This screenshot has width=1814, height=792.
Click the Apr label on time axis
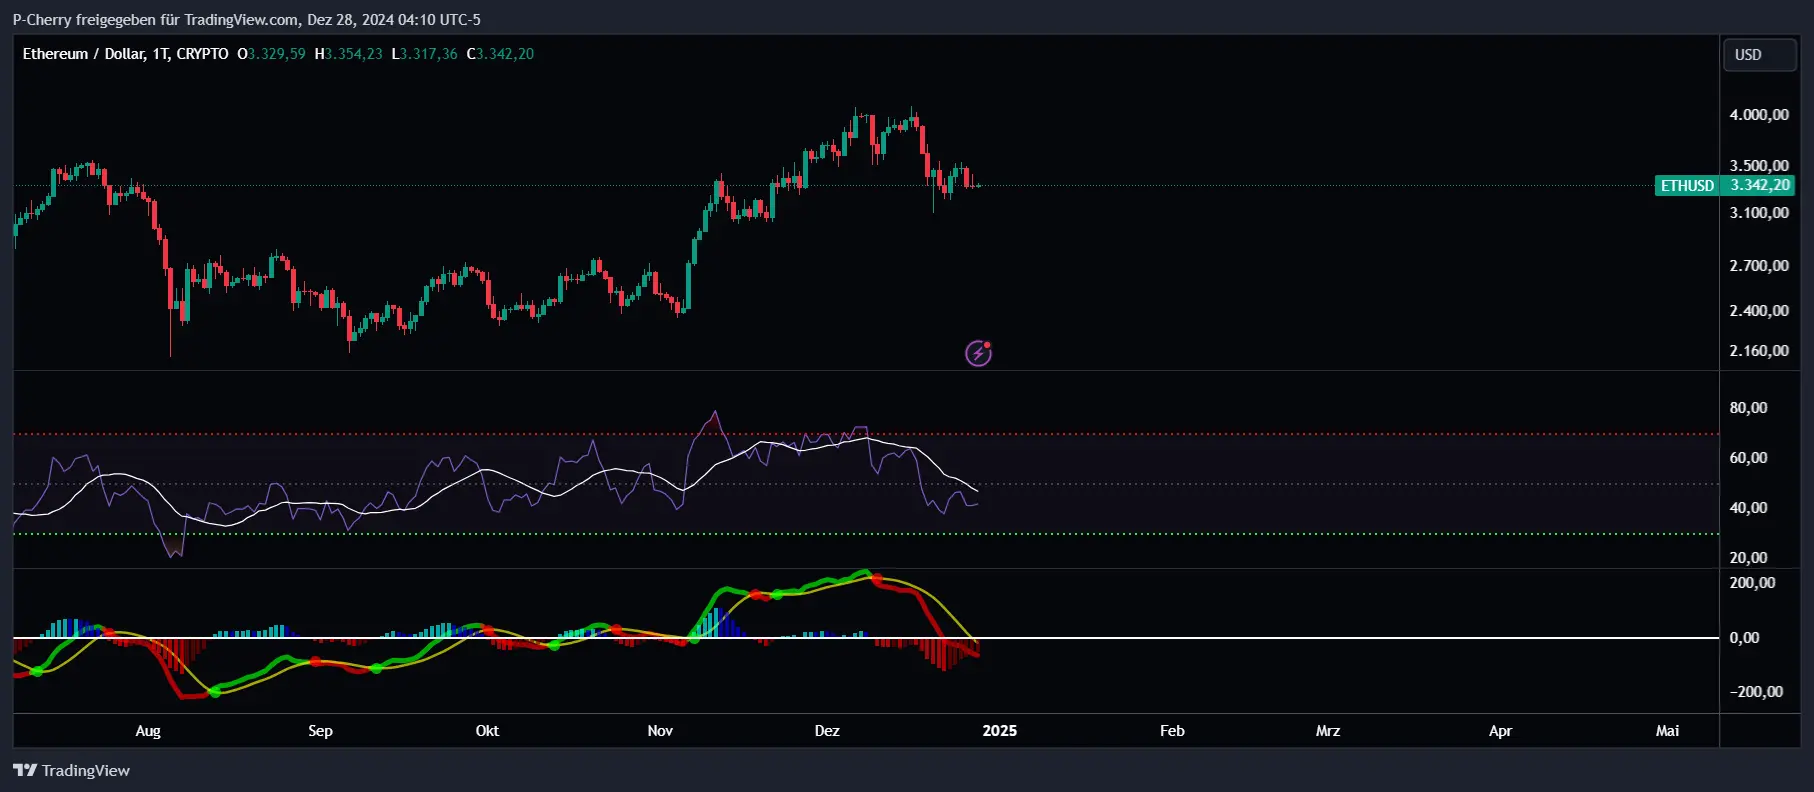coord(1500,731)
